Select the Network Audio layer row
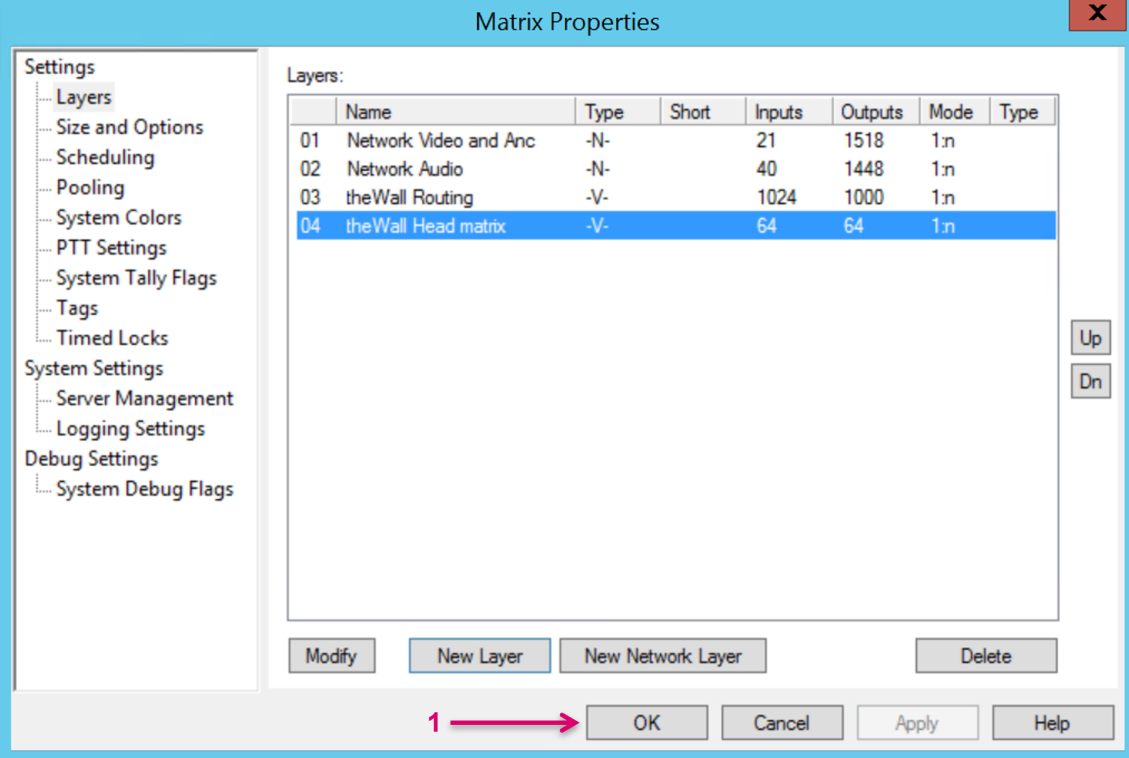 (405, 169)
